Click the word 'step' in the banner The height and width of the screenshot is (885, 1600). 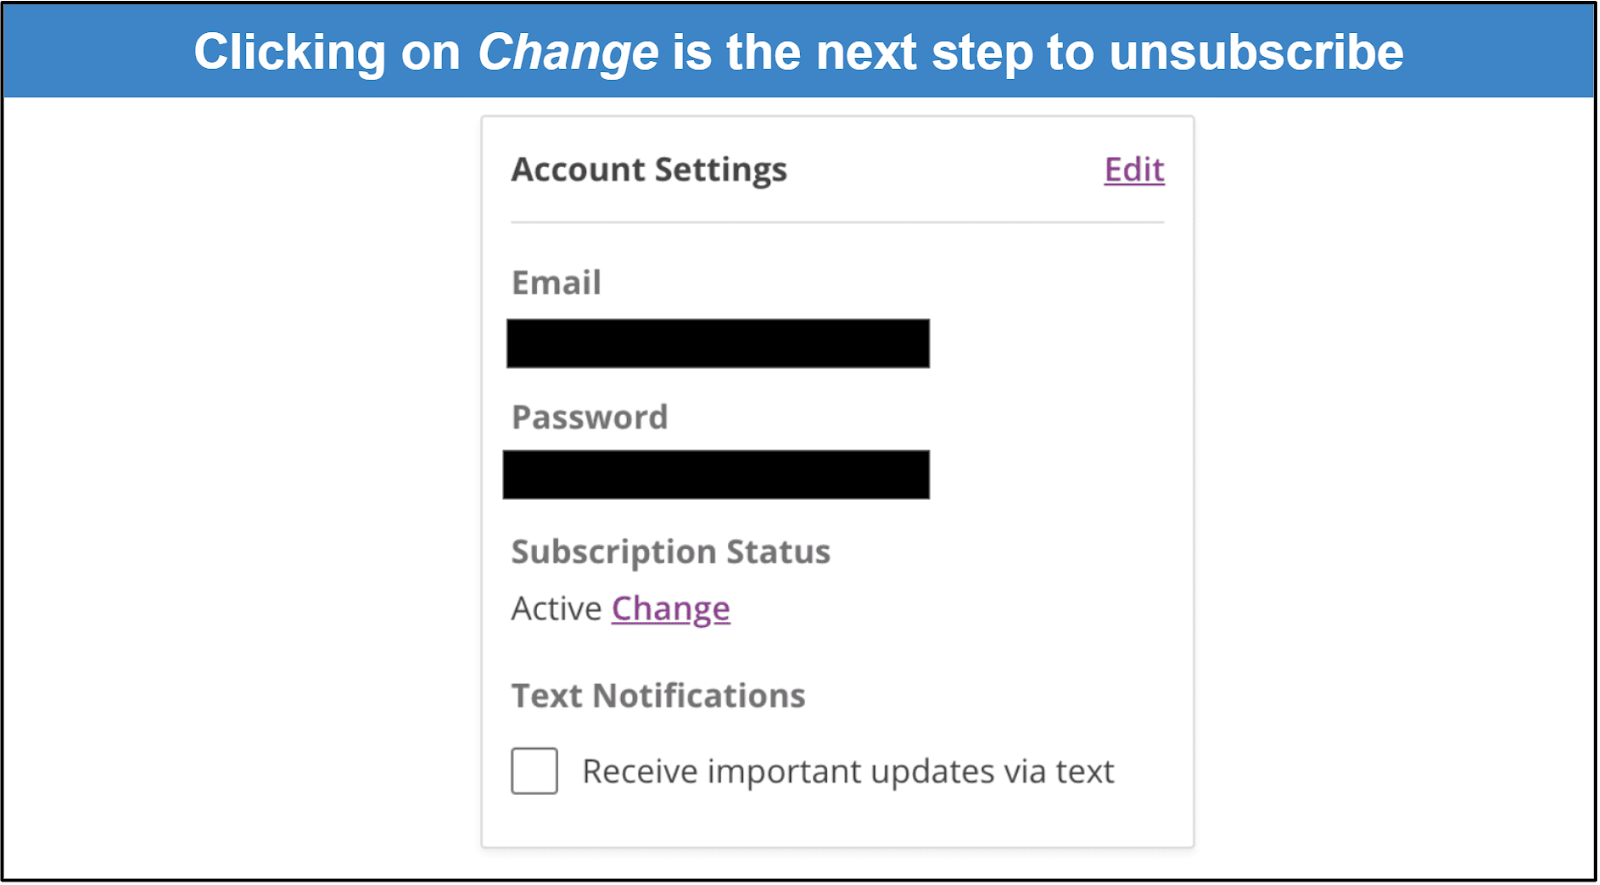[x=982, y=53]
